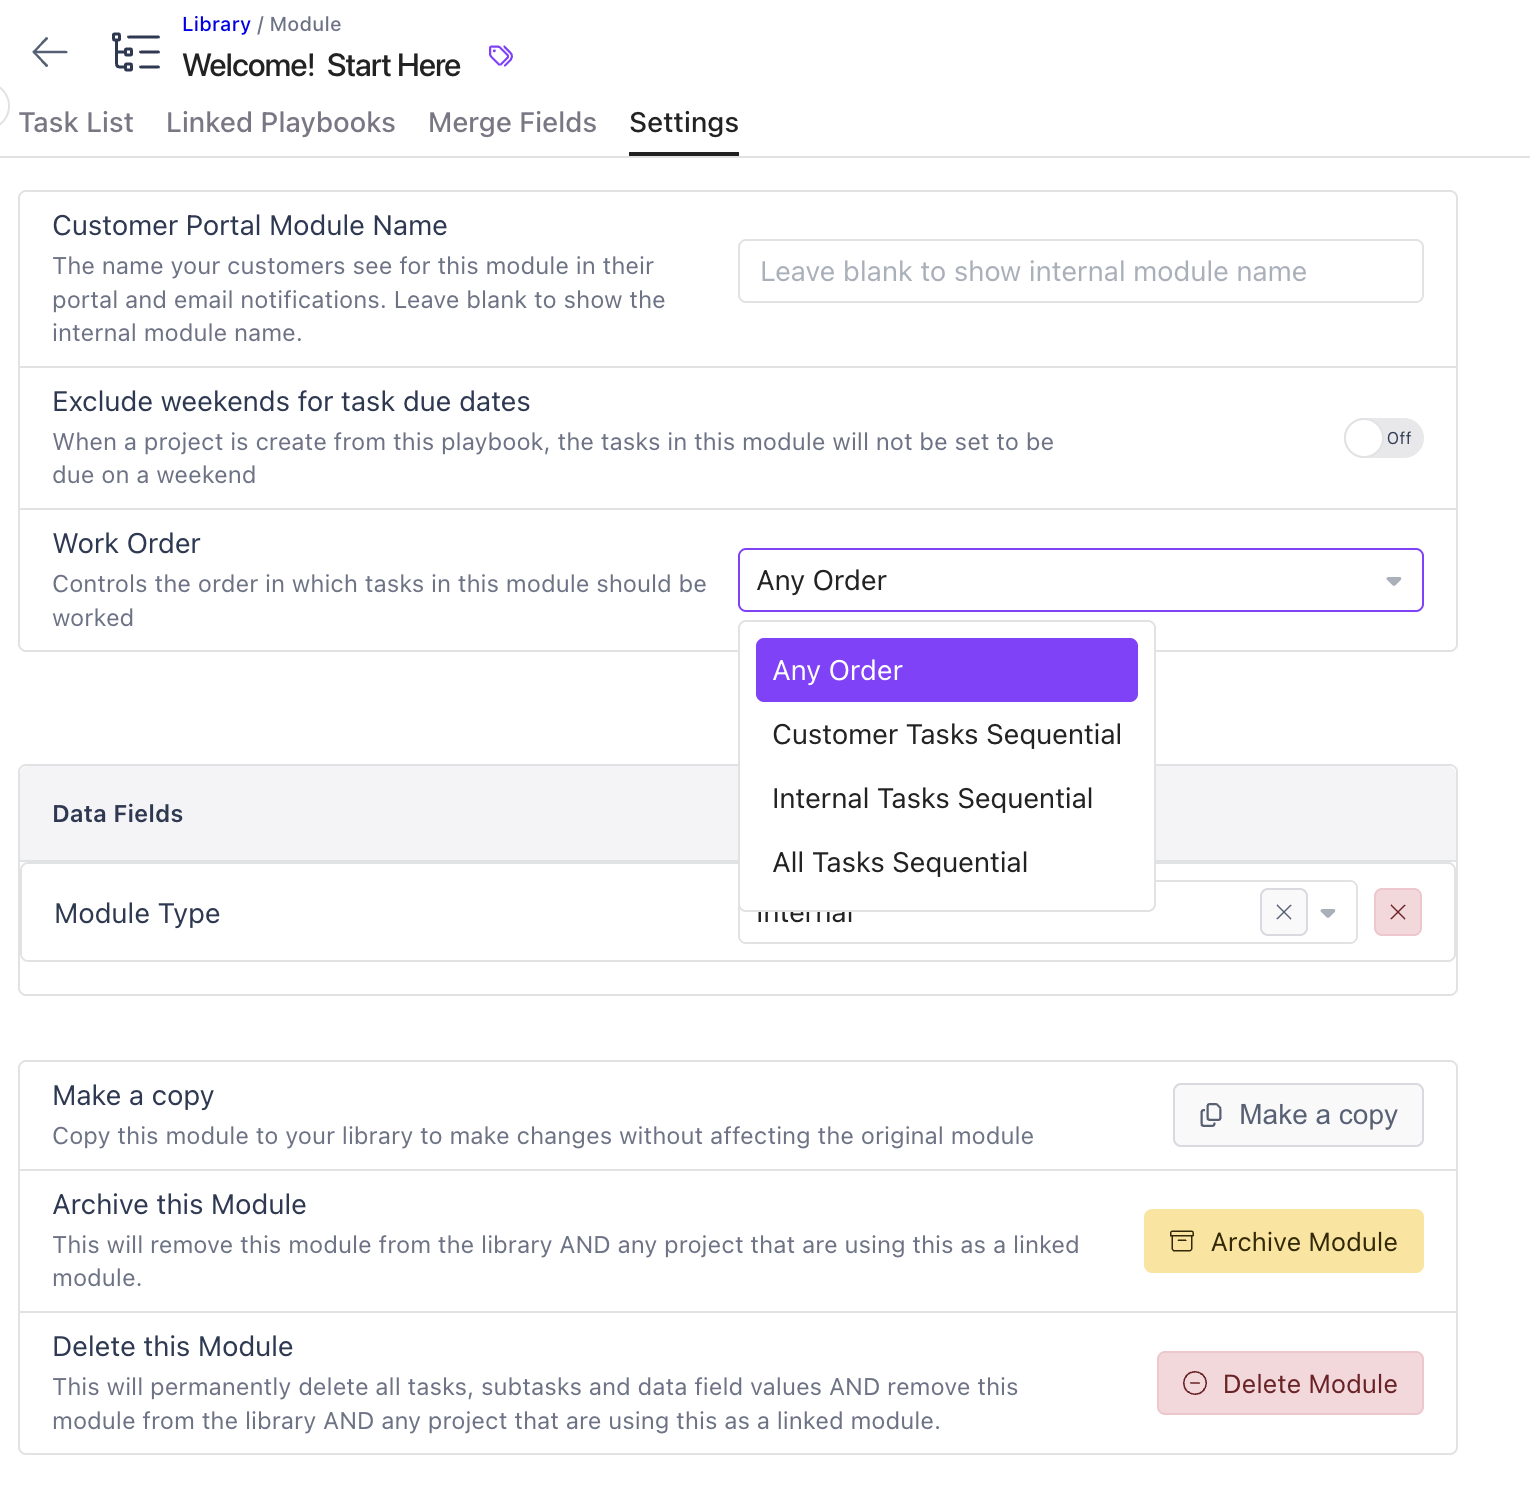The image size is (1530, 1498).
Task: Open the Merge Fields tab
Action: pos(512,122)
